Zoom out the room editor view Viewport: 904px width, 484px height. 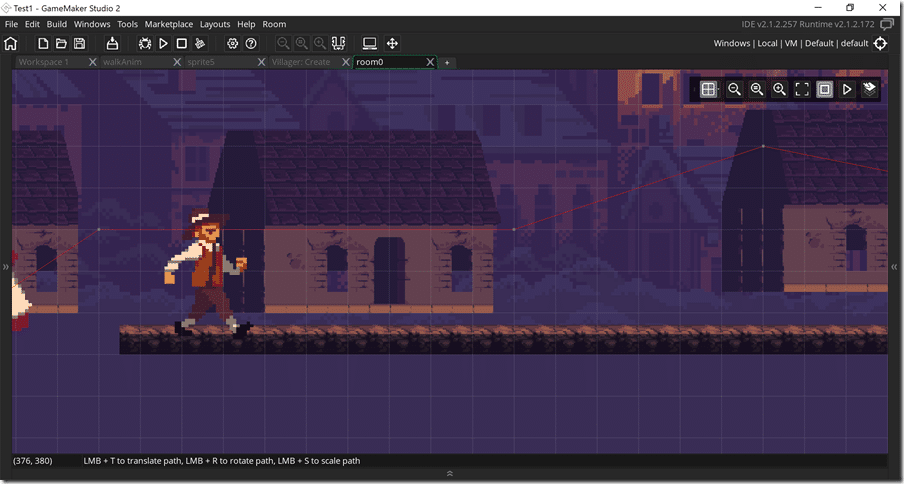tap(734, 89)
